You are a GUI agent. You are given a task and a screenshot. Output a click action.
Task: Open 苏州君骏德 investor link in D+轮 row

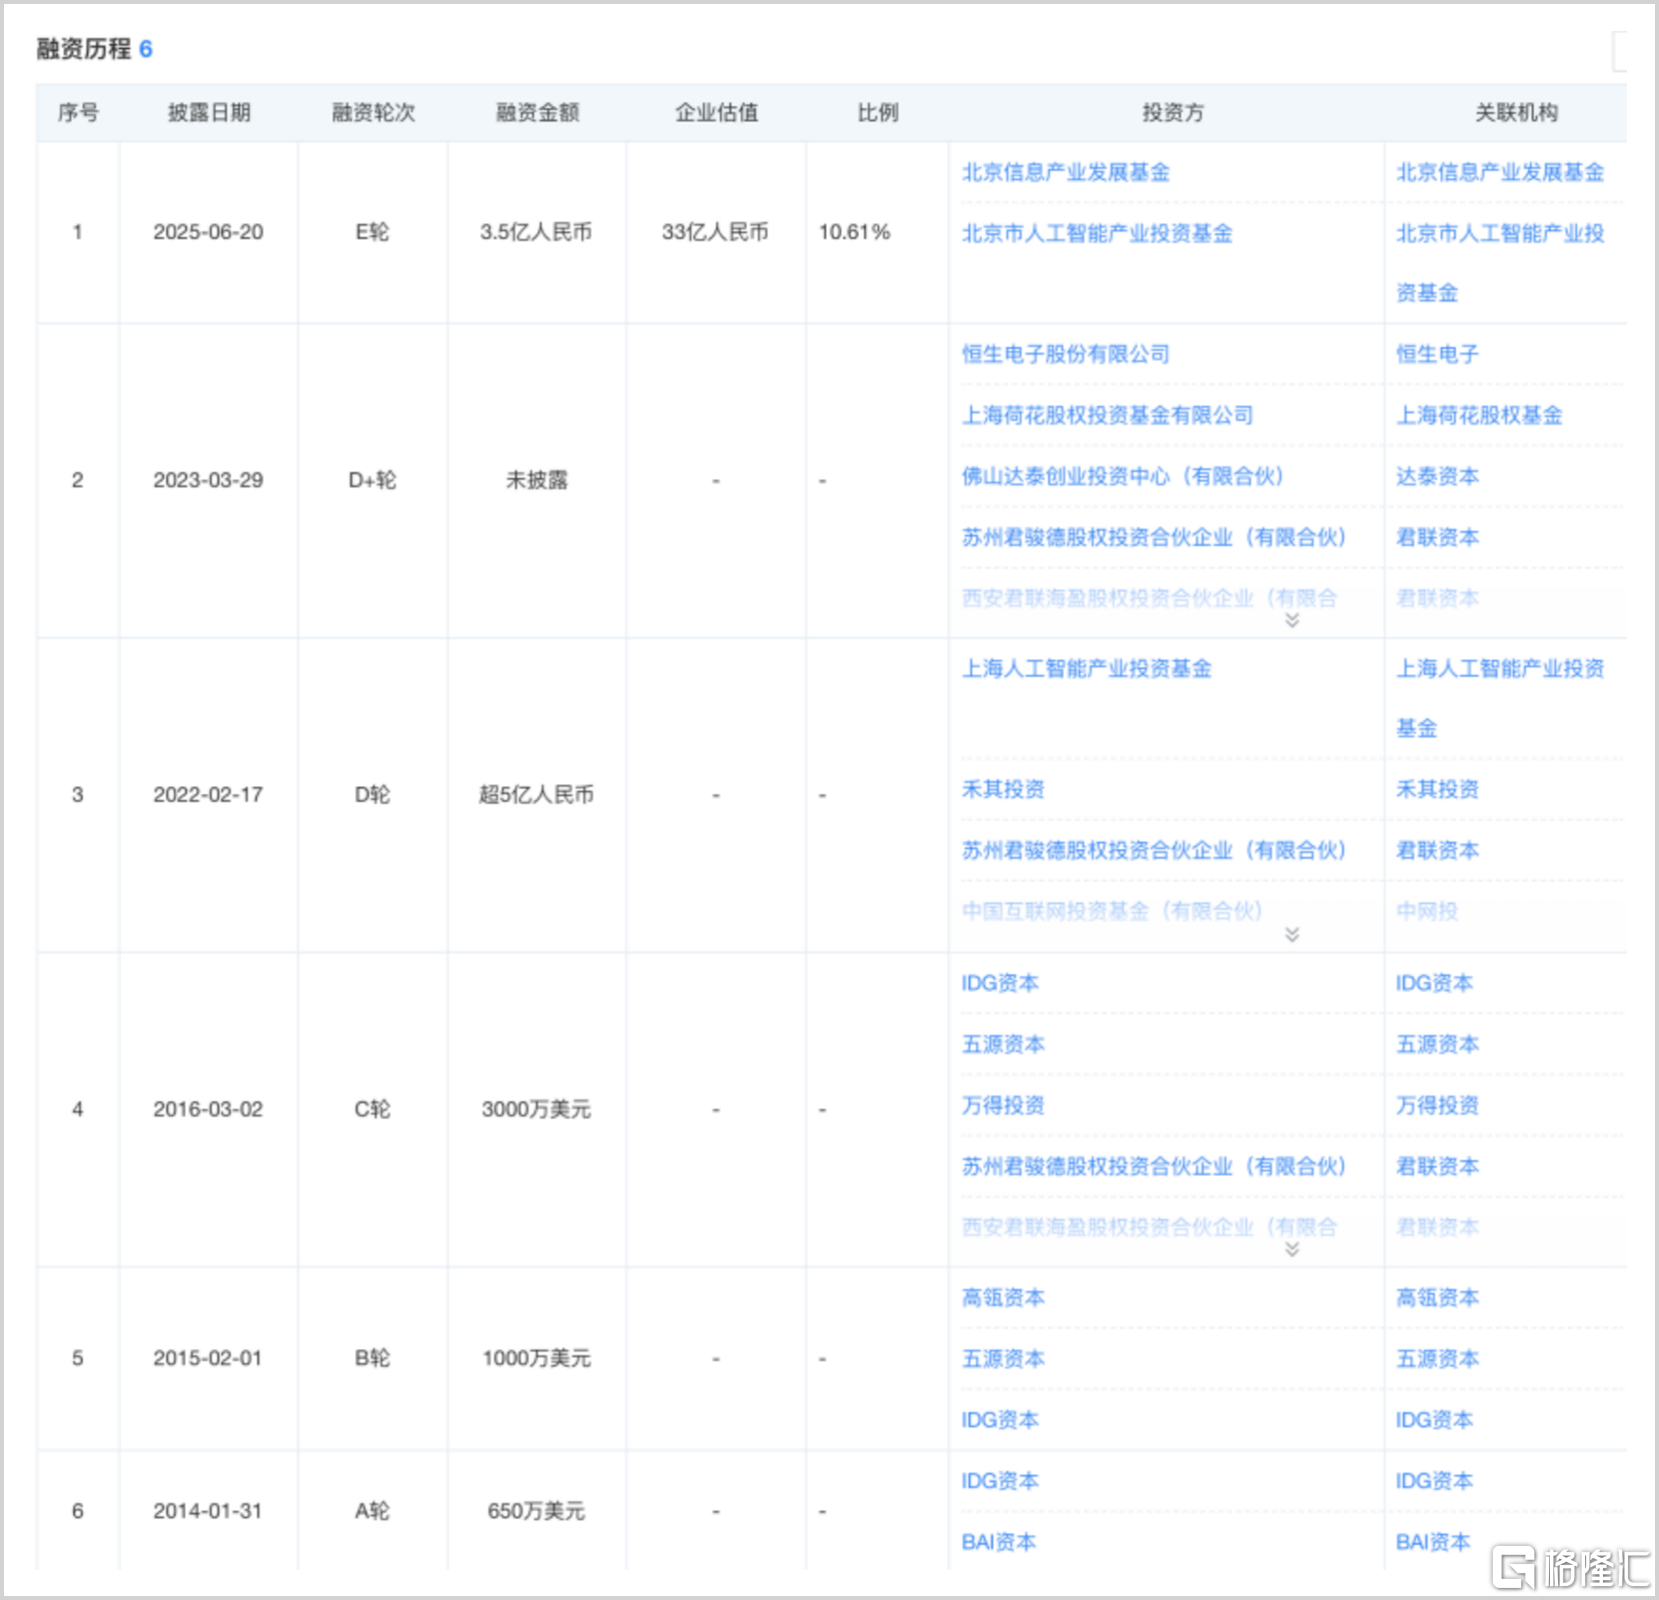(x=1154, y=537)
